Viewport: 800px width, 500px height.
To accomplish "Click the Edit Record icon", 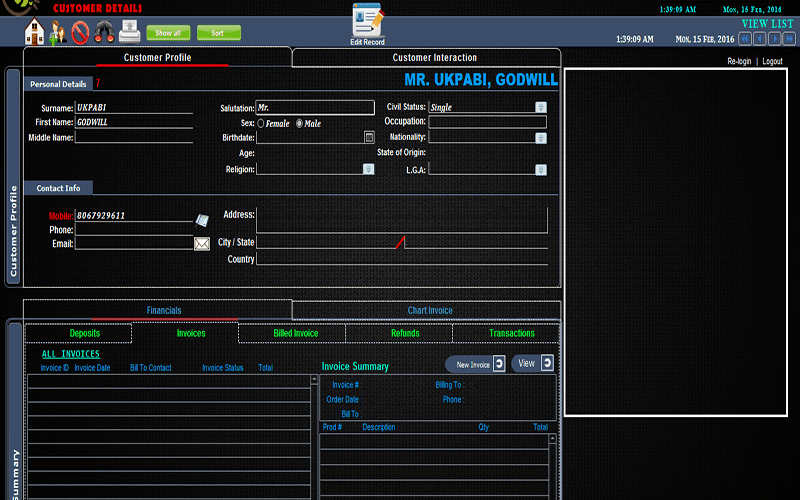I will click(x=367, y=23).
